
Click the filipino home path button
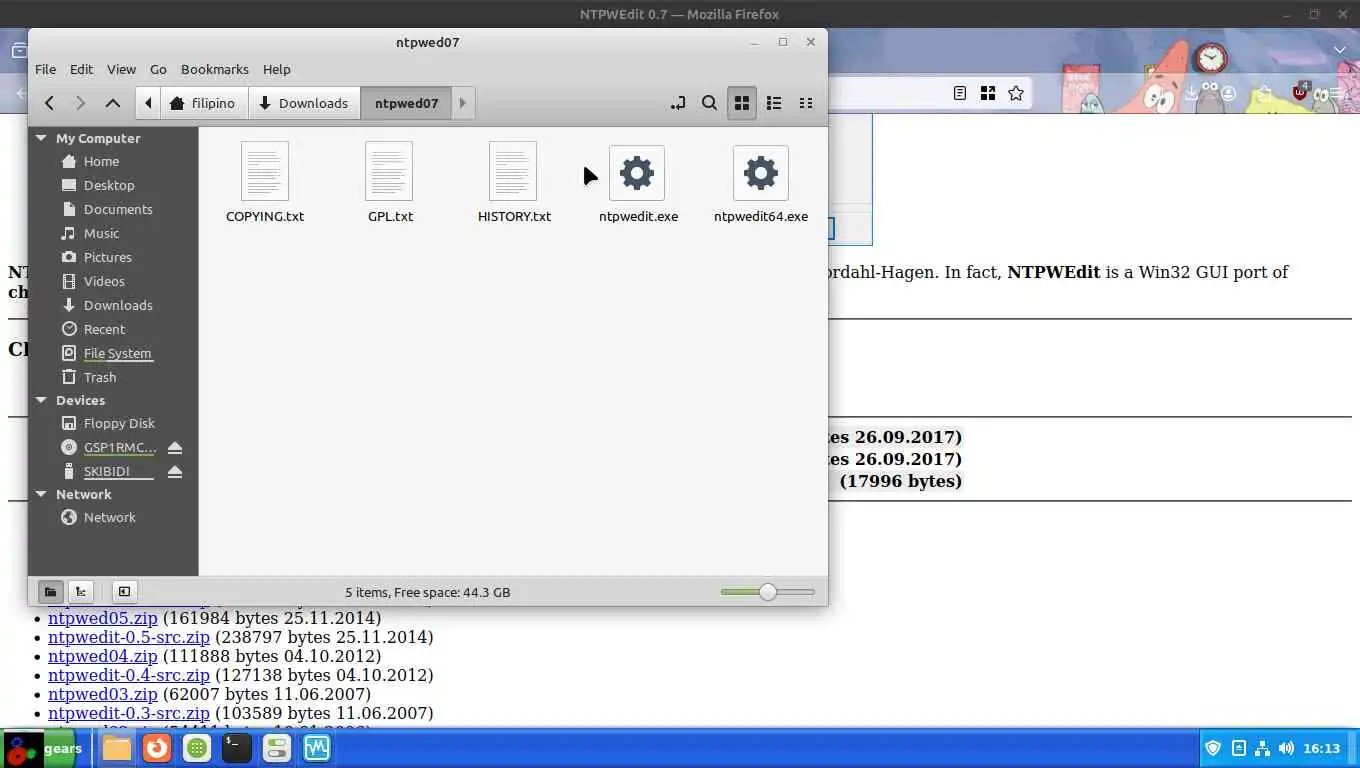click(203, 103)
